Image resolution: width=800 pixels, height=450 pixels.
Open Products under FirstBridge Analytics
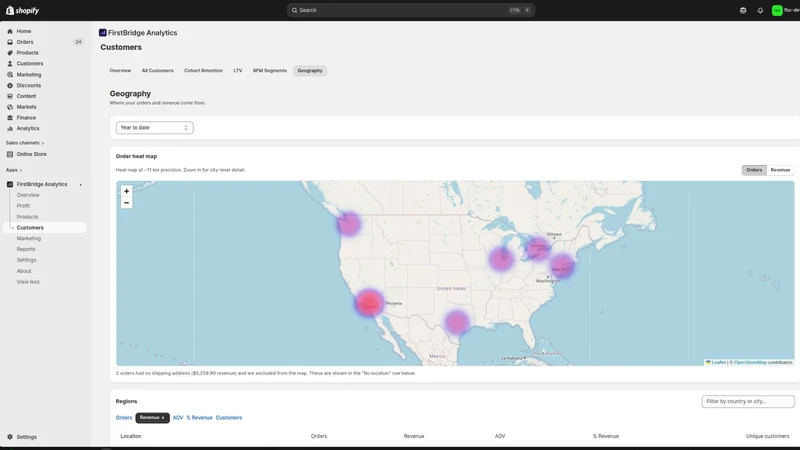point(27,217)
